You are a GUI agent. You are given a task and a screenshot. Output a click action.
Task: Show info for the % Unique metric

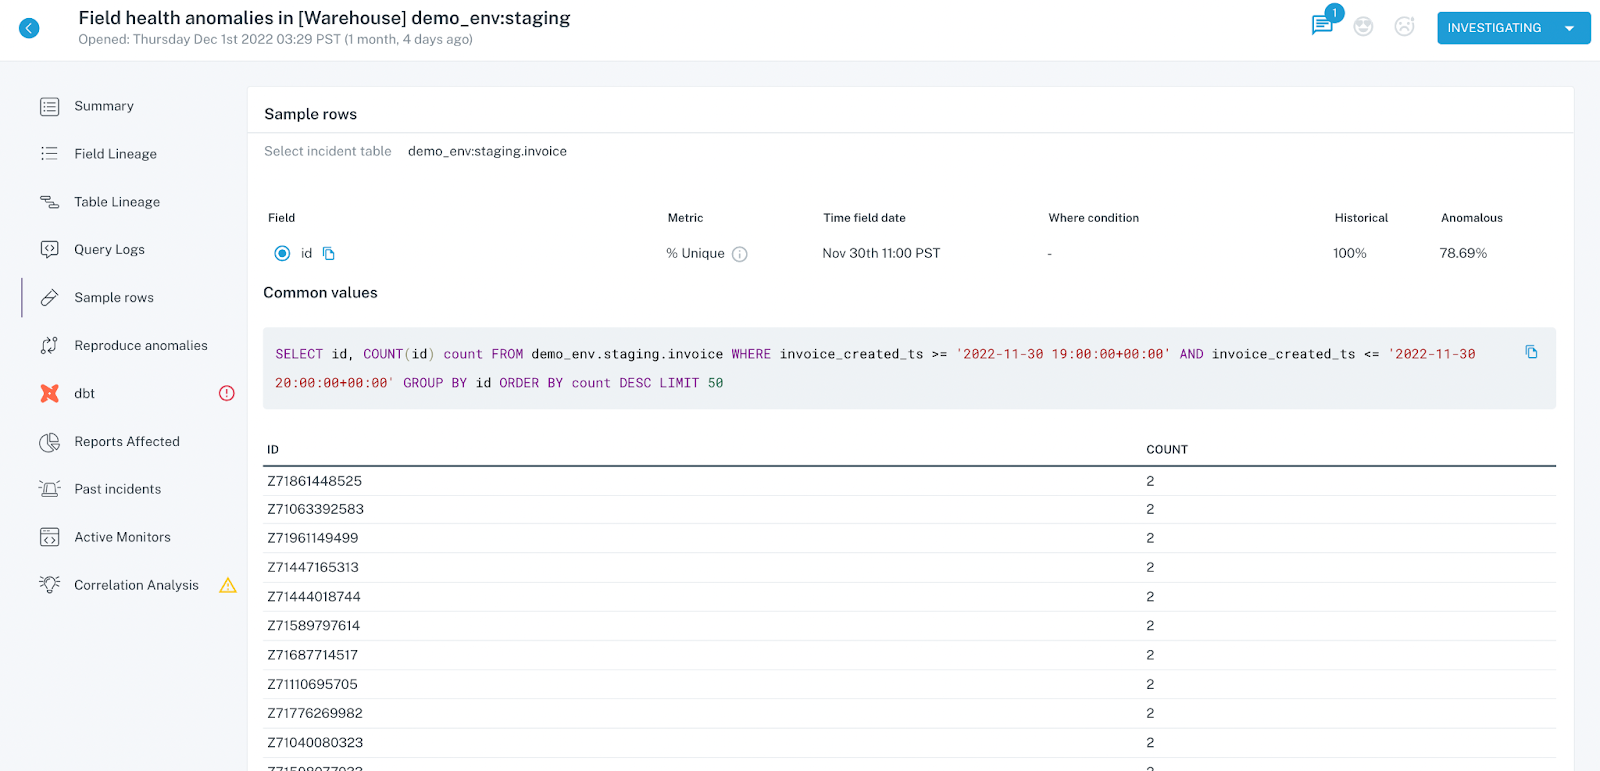(x=740, y=254)
